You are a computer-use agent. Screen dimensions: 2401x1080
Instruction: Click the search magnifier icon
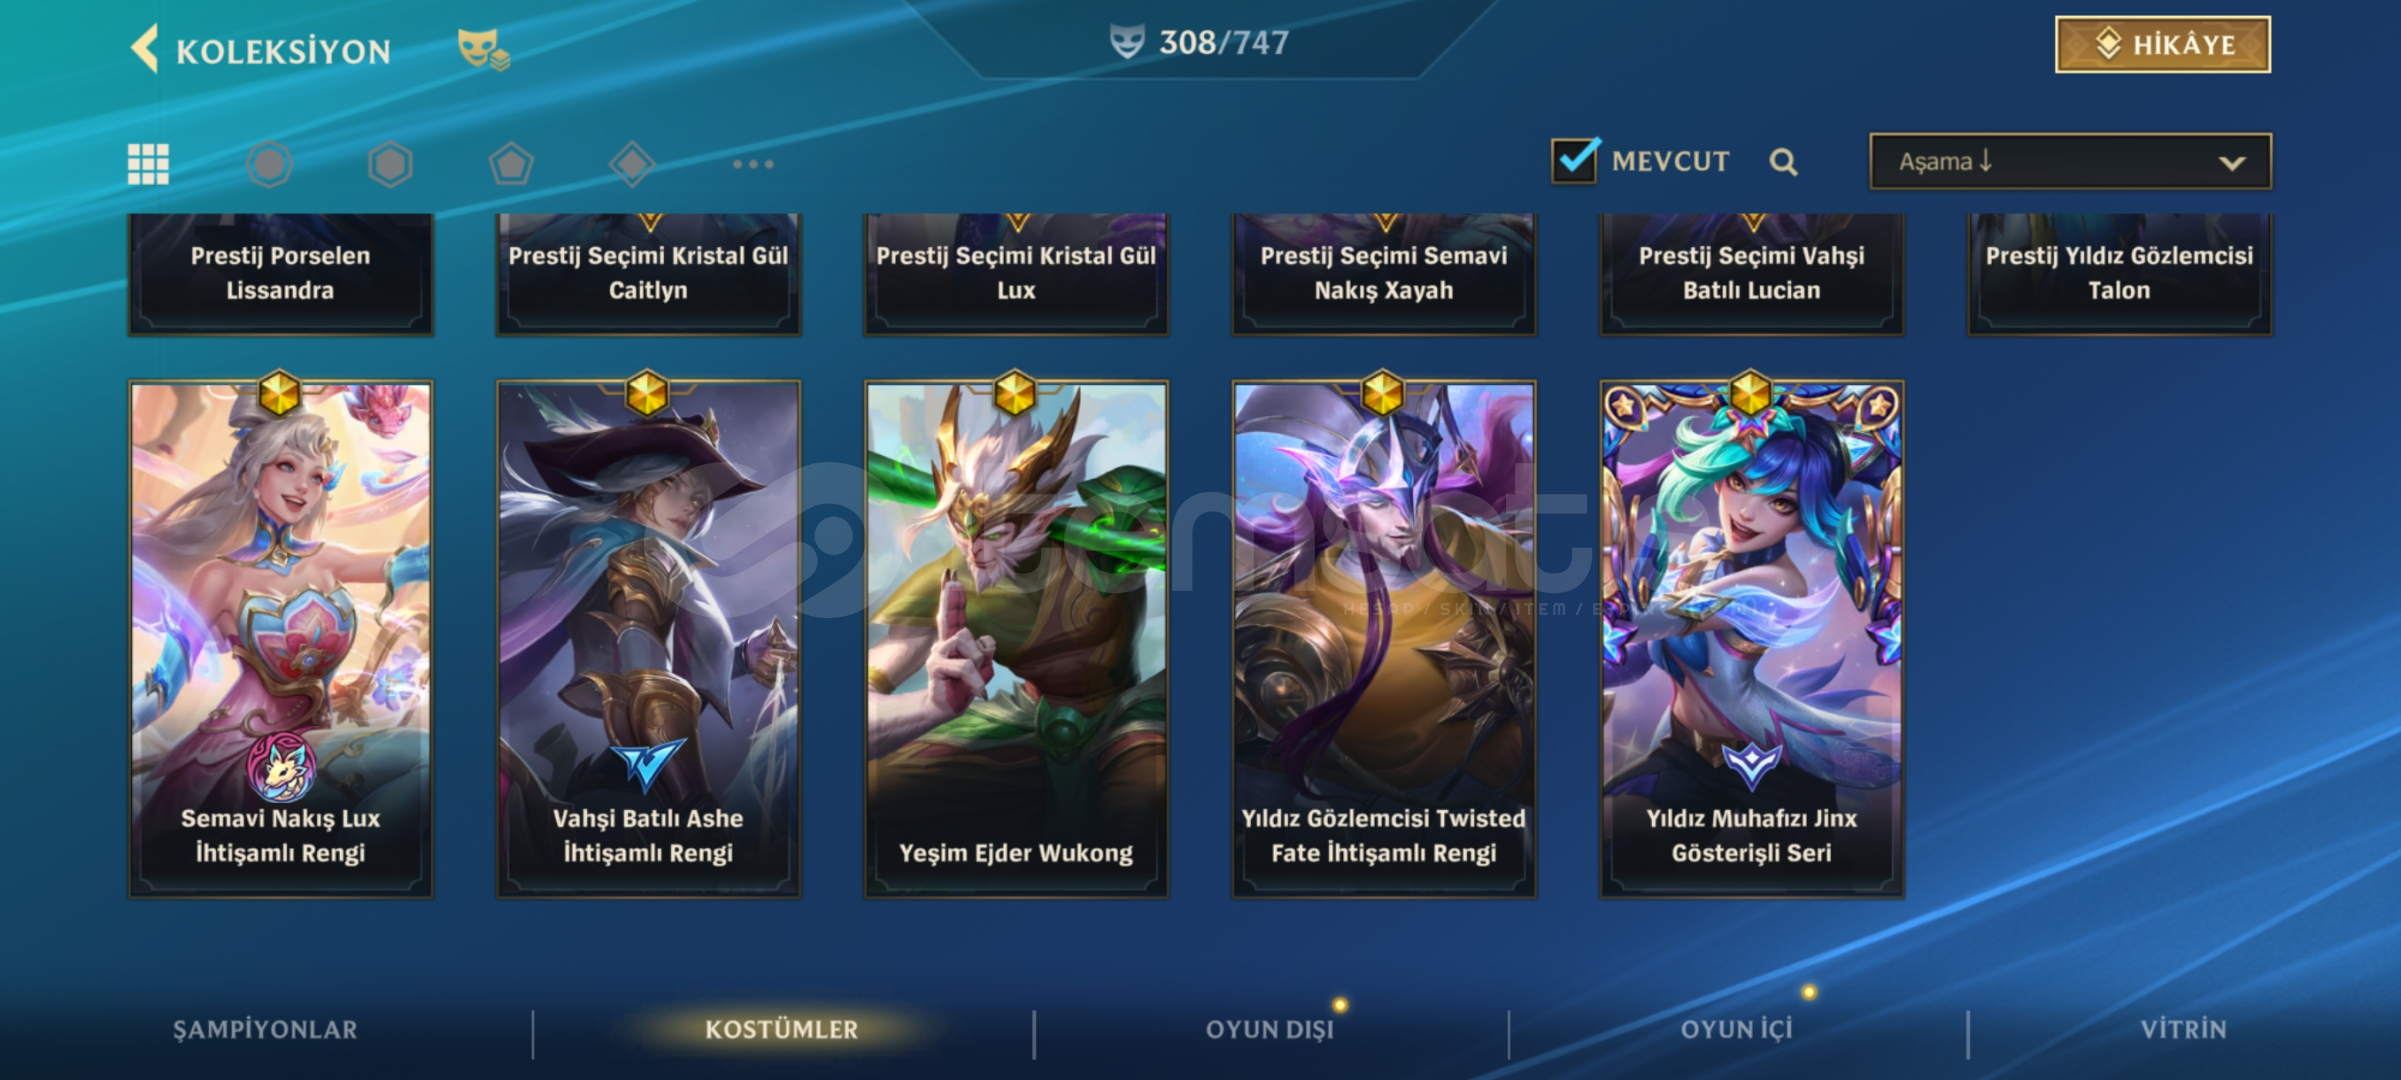(1783, 162)
